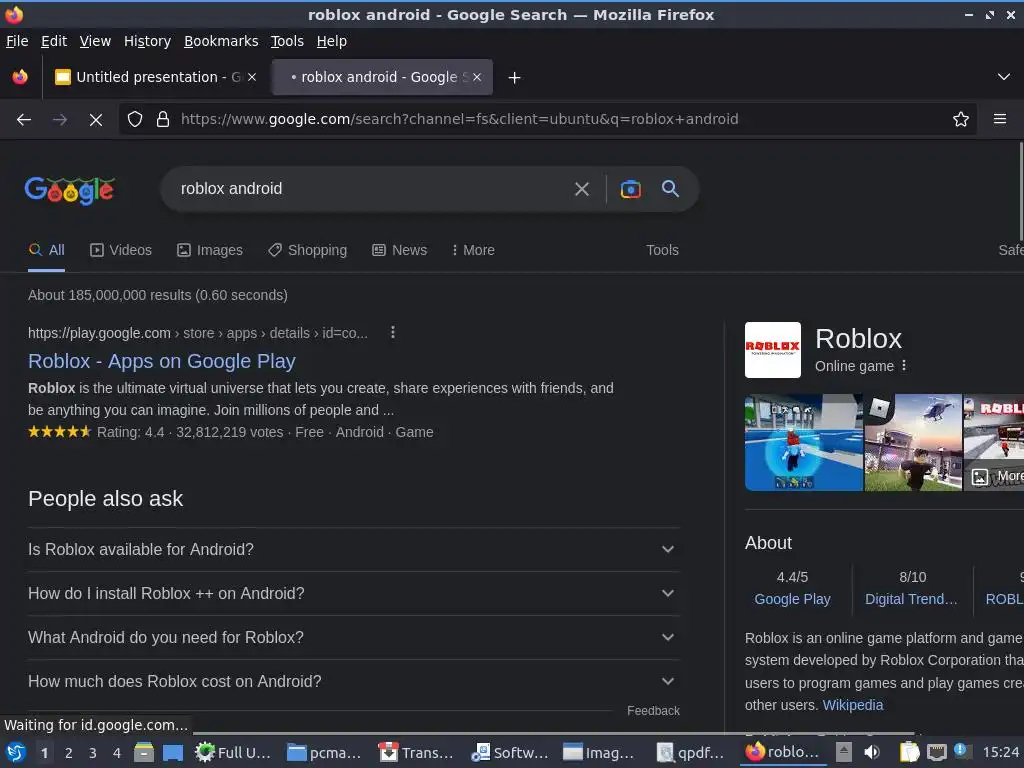
Task: Open the Tools menu in the menu bar
Action: pyautogui.click(x=287, y=41)
